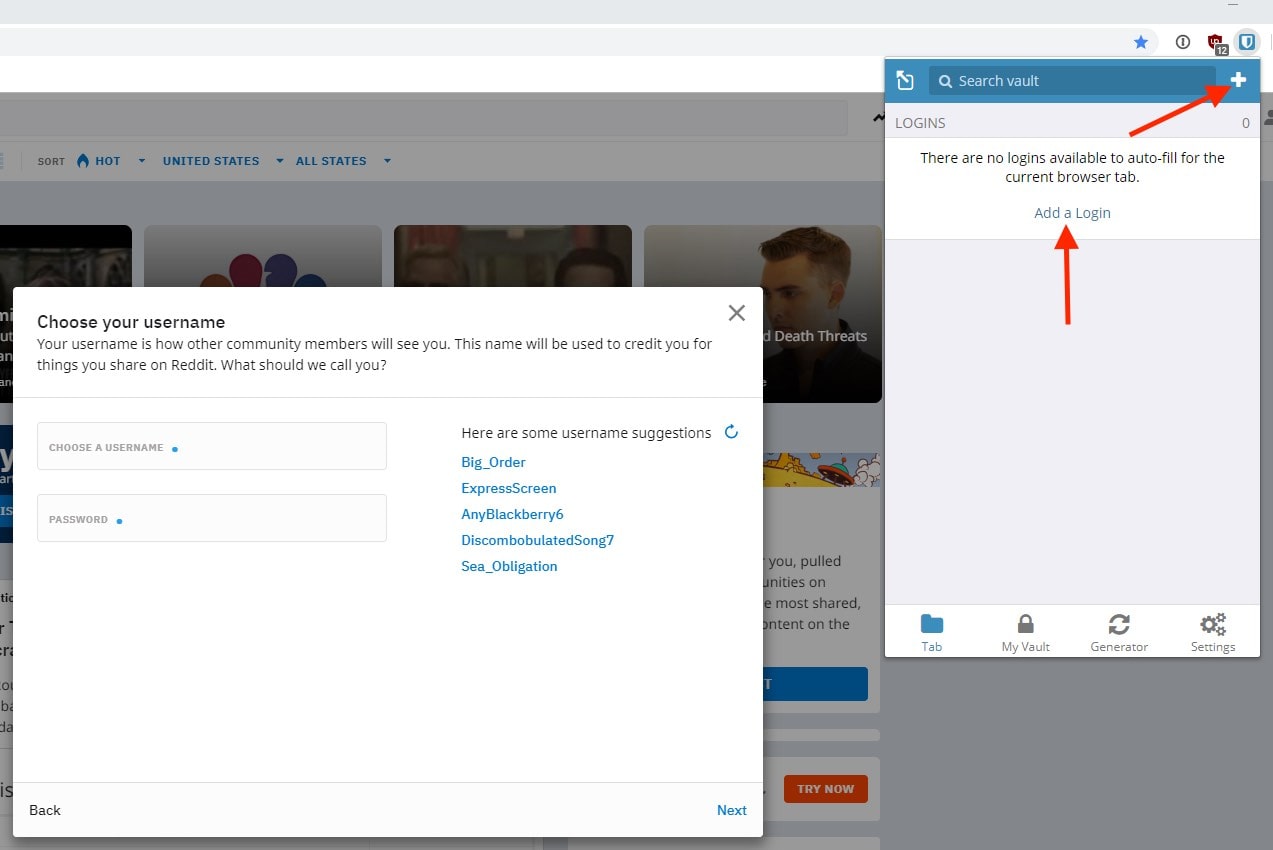The width and height of the screenshot is (1273, 850).
Task: Click the orange TRY NOW button
Action: (825, 789)
